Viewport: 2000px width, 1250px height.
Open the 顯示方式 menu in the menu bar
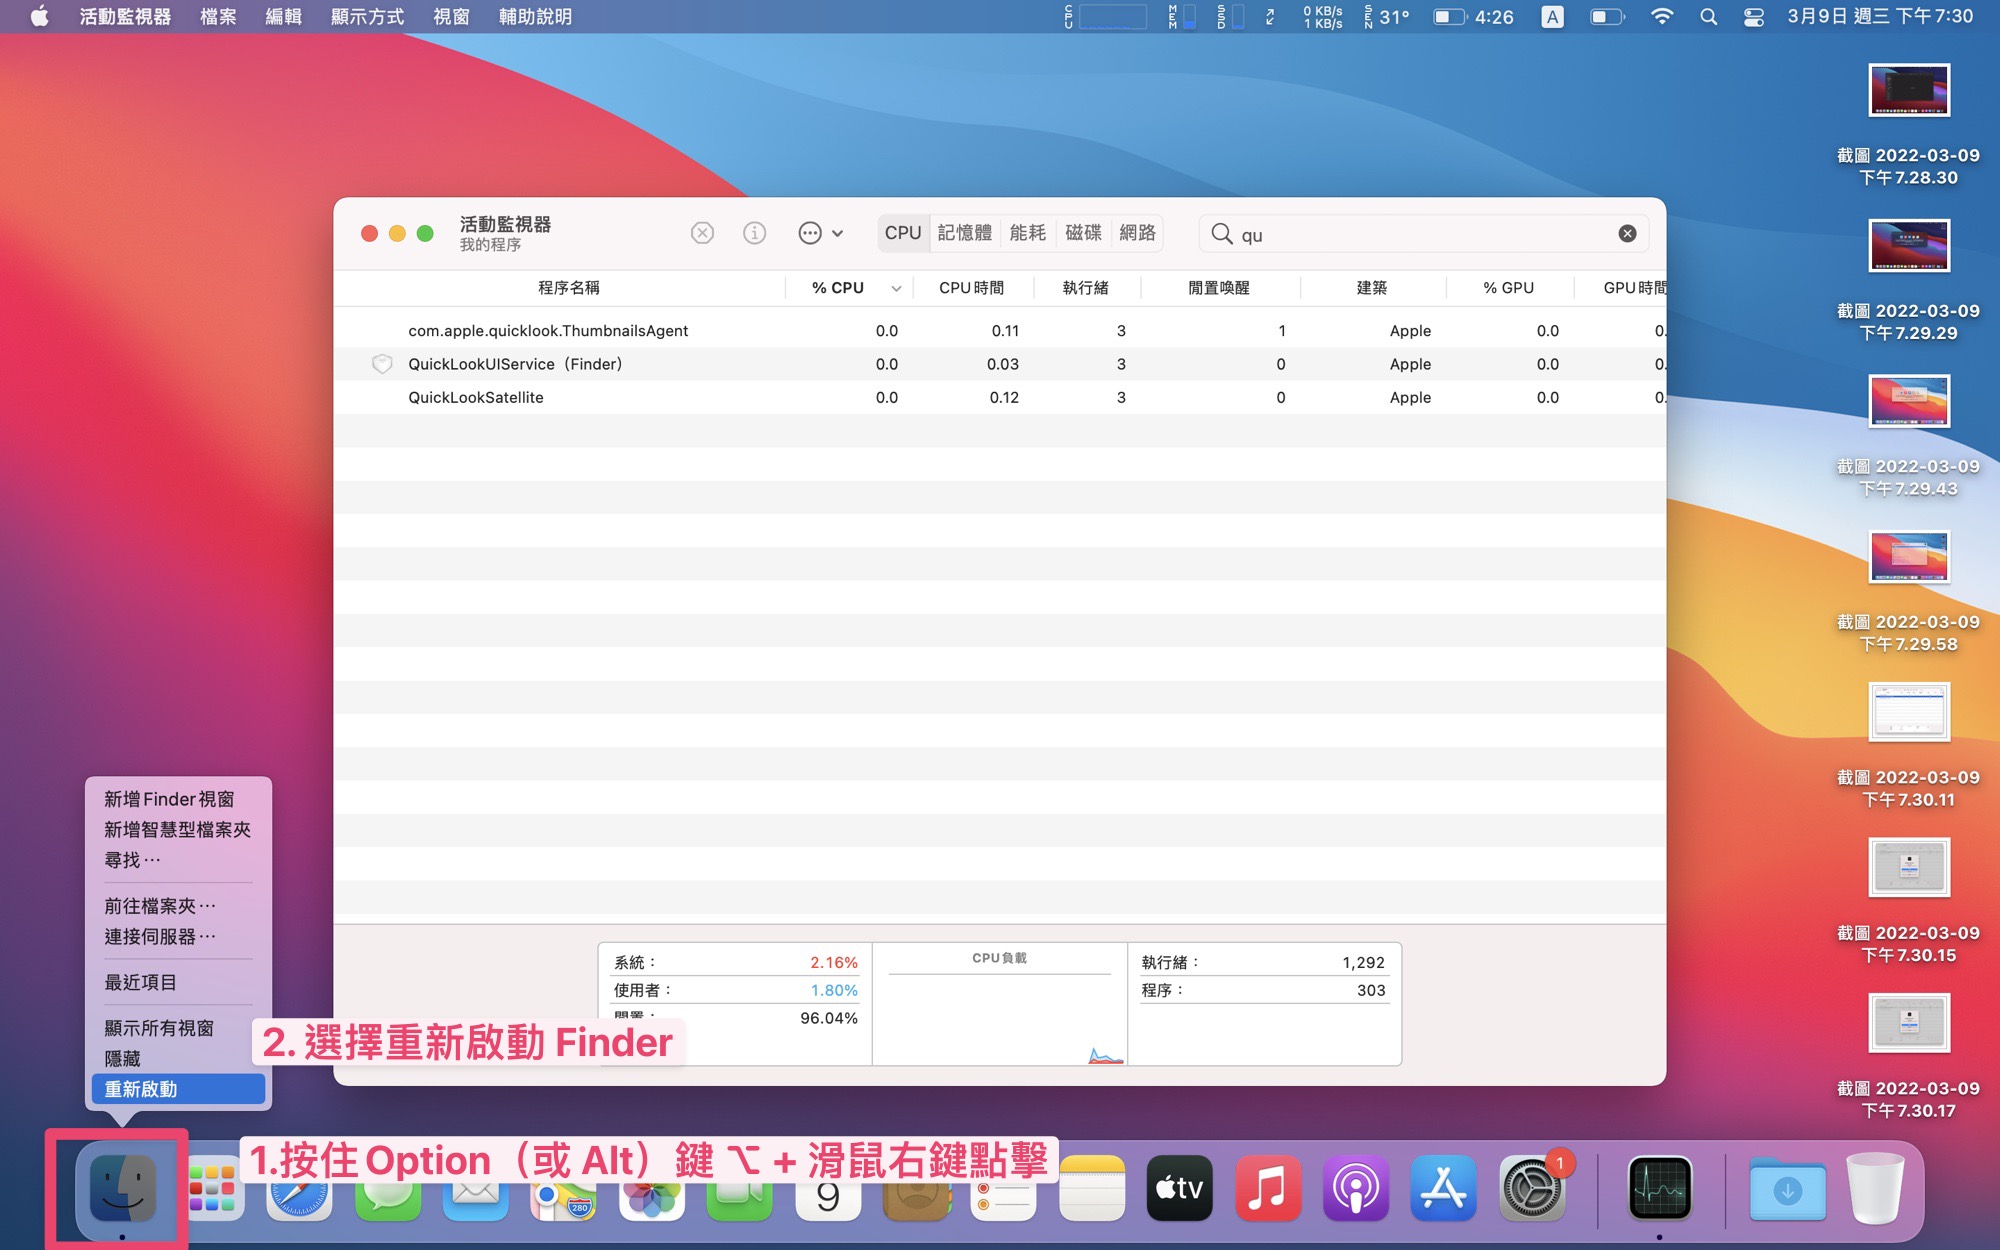coord(367,16)
